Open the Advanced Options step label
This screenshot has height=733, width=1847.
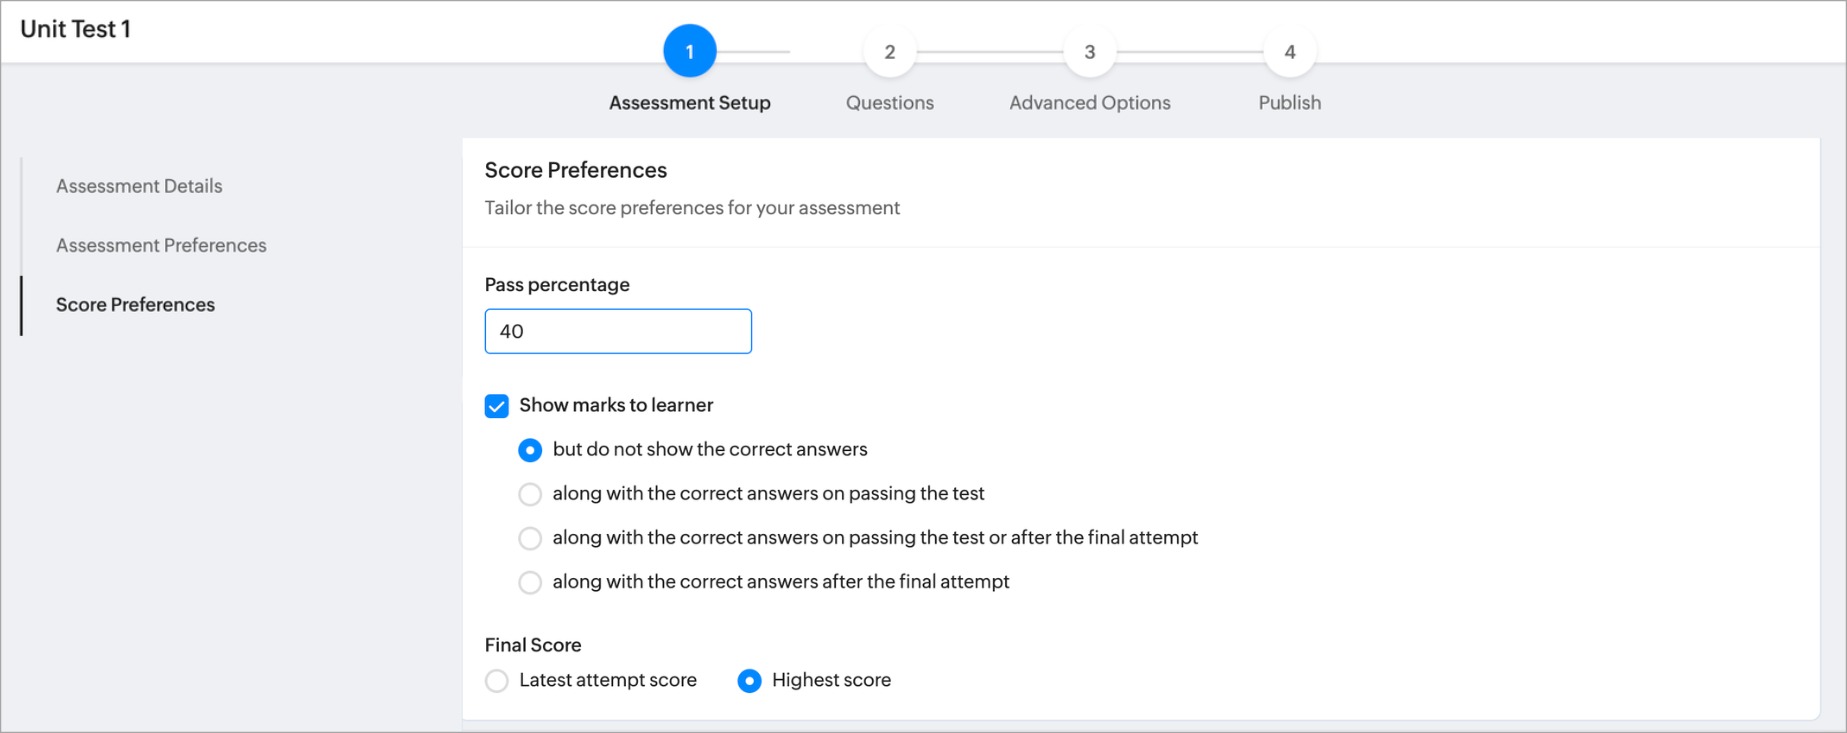1090,102
